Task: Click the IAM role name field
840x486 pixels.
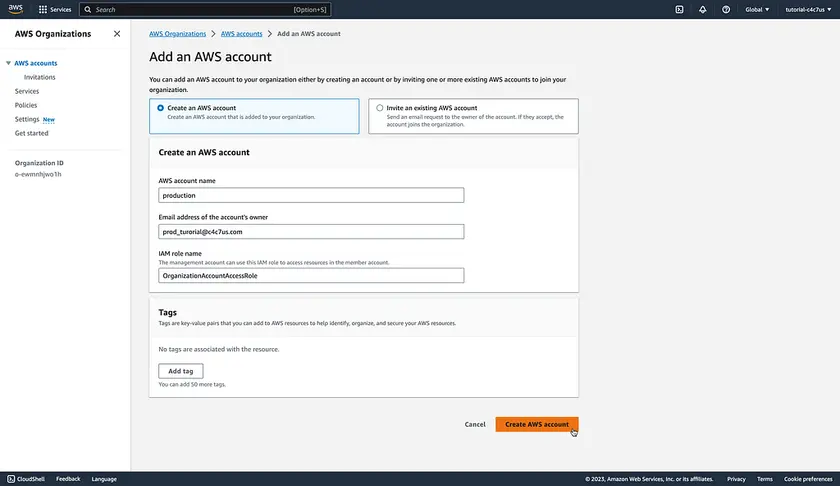Action: 311,275
